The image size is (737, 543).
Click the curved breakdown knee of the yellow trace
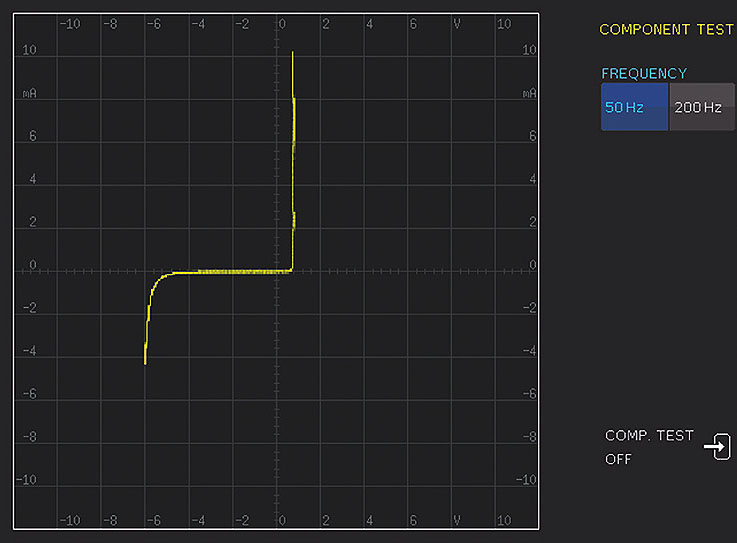click(x=155, y=285)
